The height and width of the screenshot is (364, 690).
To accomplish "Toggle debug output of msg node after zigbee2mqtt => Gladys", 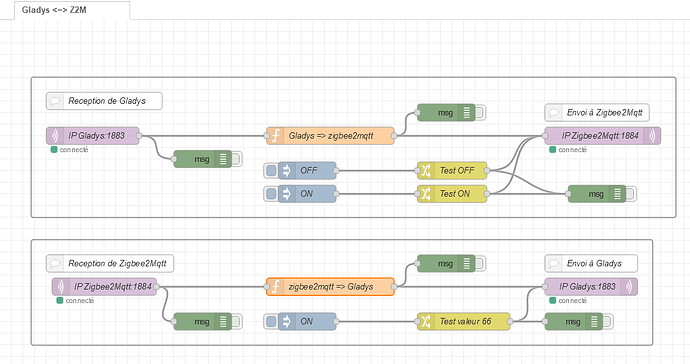I will 480,264.
